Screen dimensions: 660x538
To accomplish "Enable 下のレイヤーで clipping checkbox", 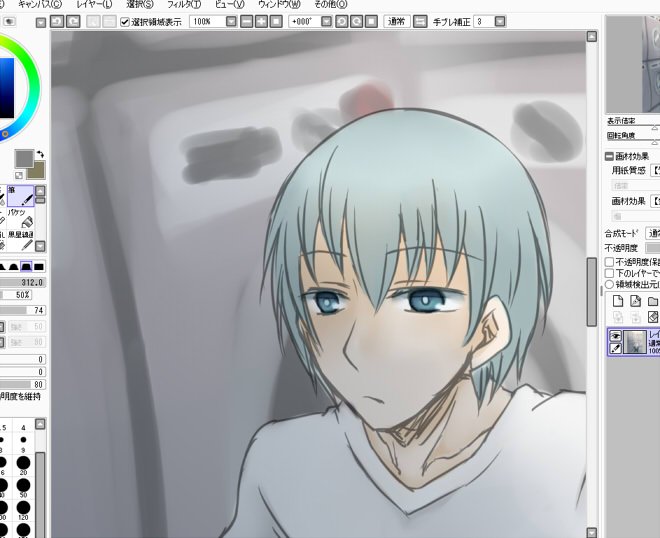I will [609, 273].
